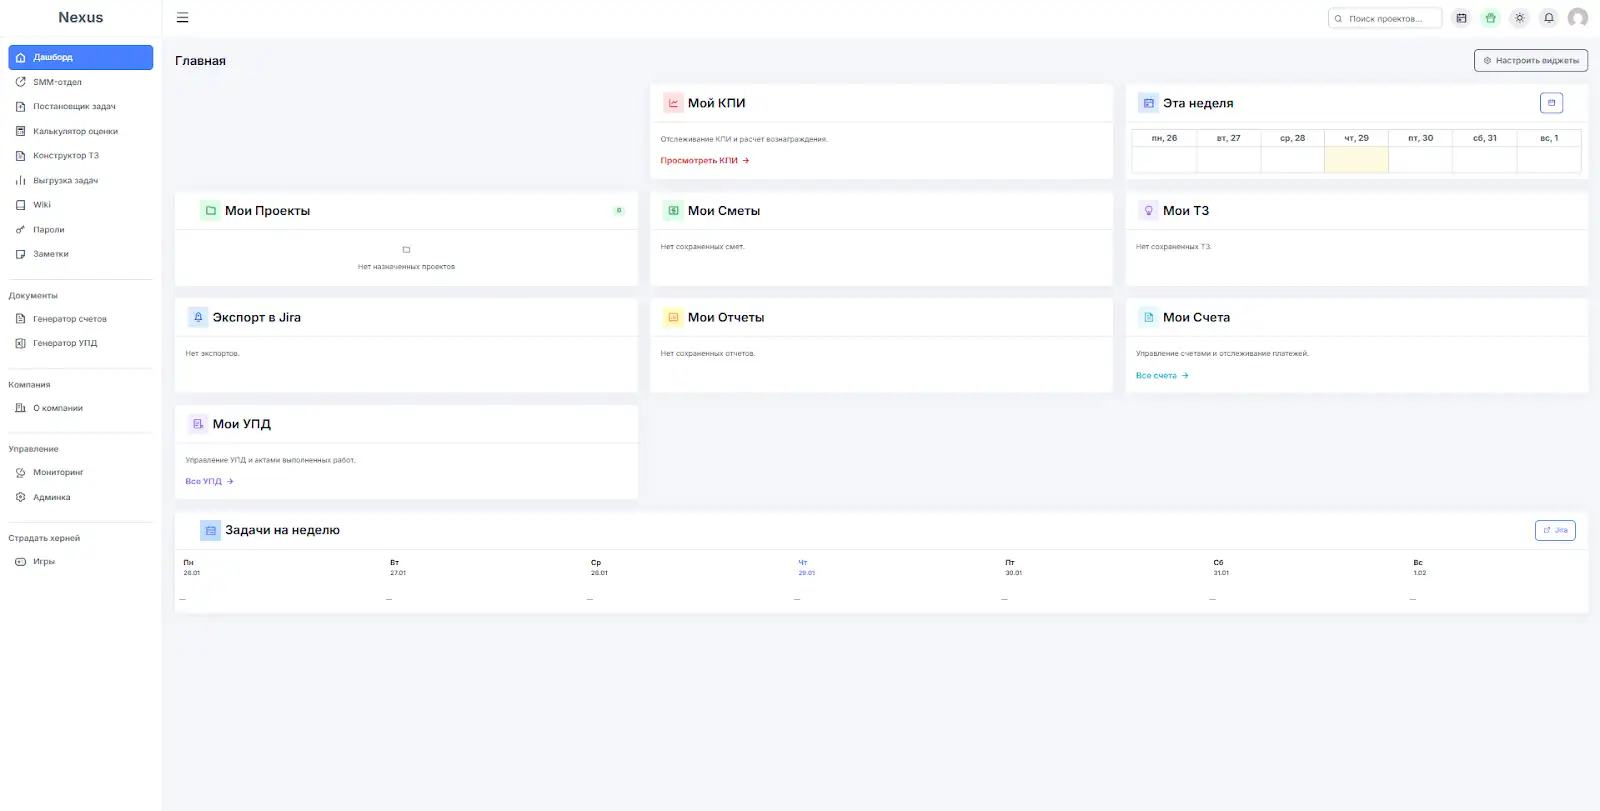Screen dimensions: 1600x811
Task: Open the Все счета link
Action: click(1161, 376)
